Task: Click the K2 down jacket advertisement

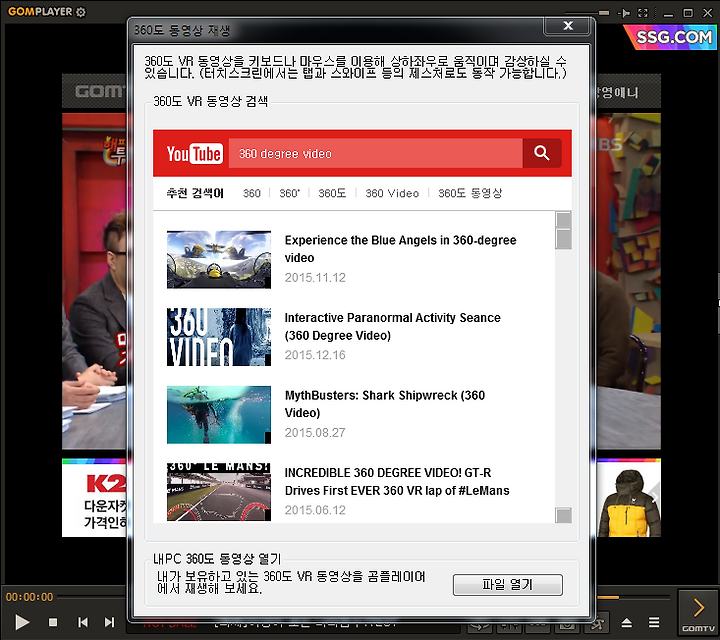Action: 94,499
